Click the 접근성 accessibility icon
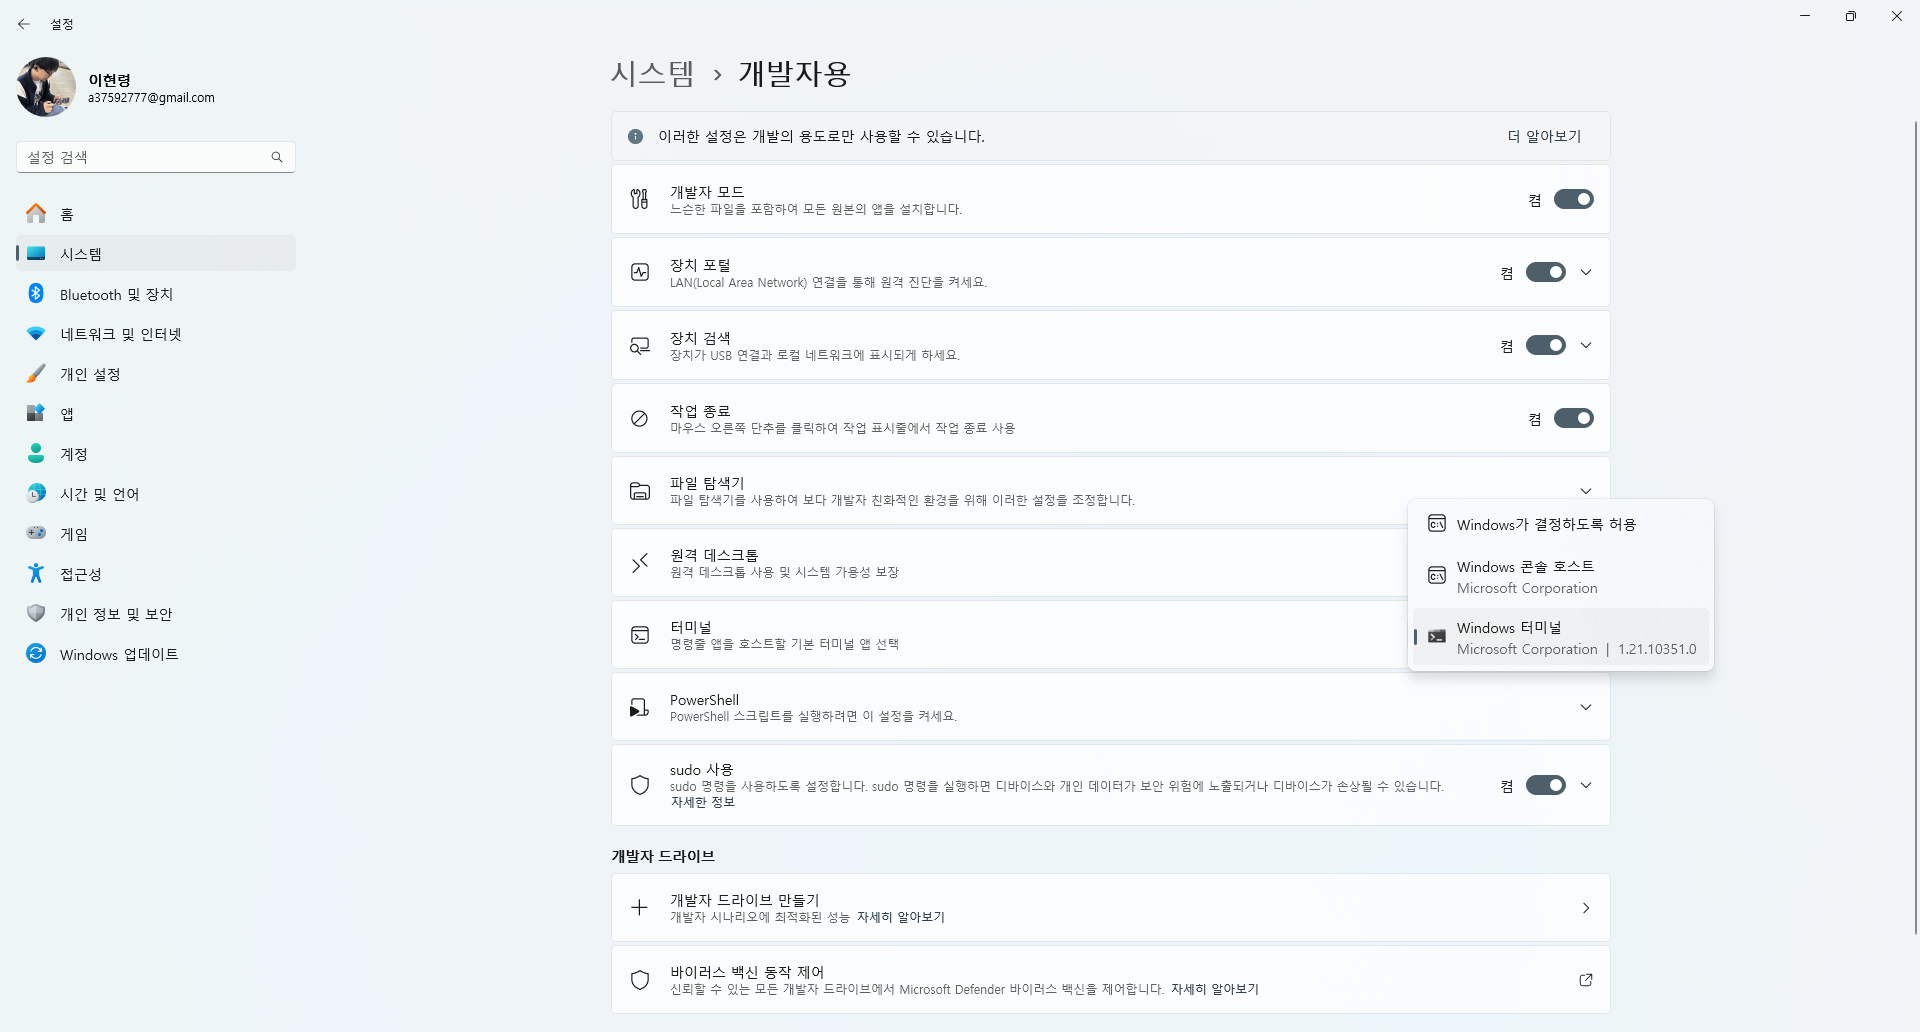Viewport: 1920px width, 1032px height. (36, 573)
